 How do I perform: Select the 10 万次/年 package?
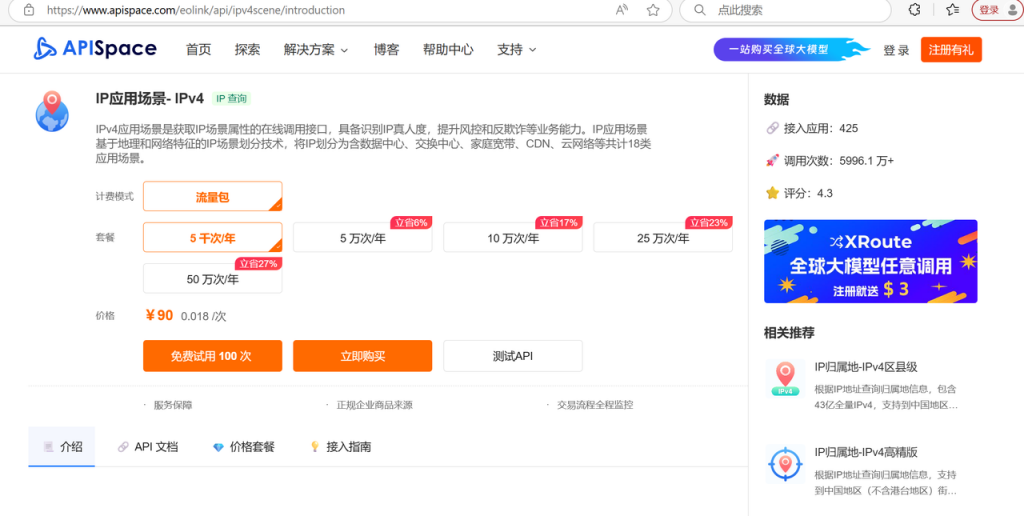(x=513, y=238)
